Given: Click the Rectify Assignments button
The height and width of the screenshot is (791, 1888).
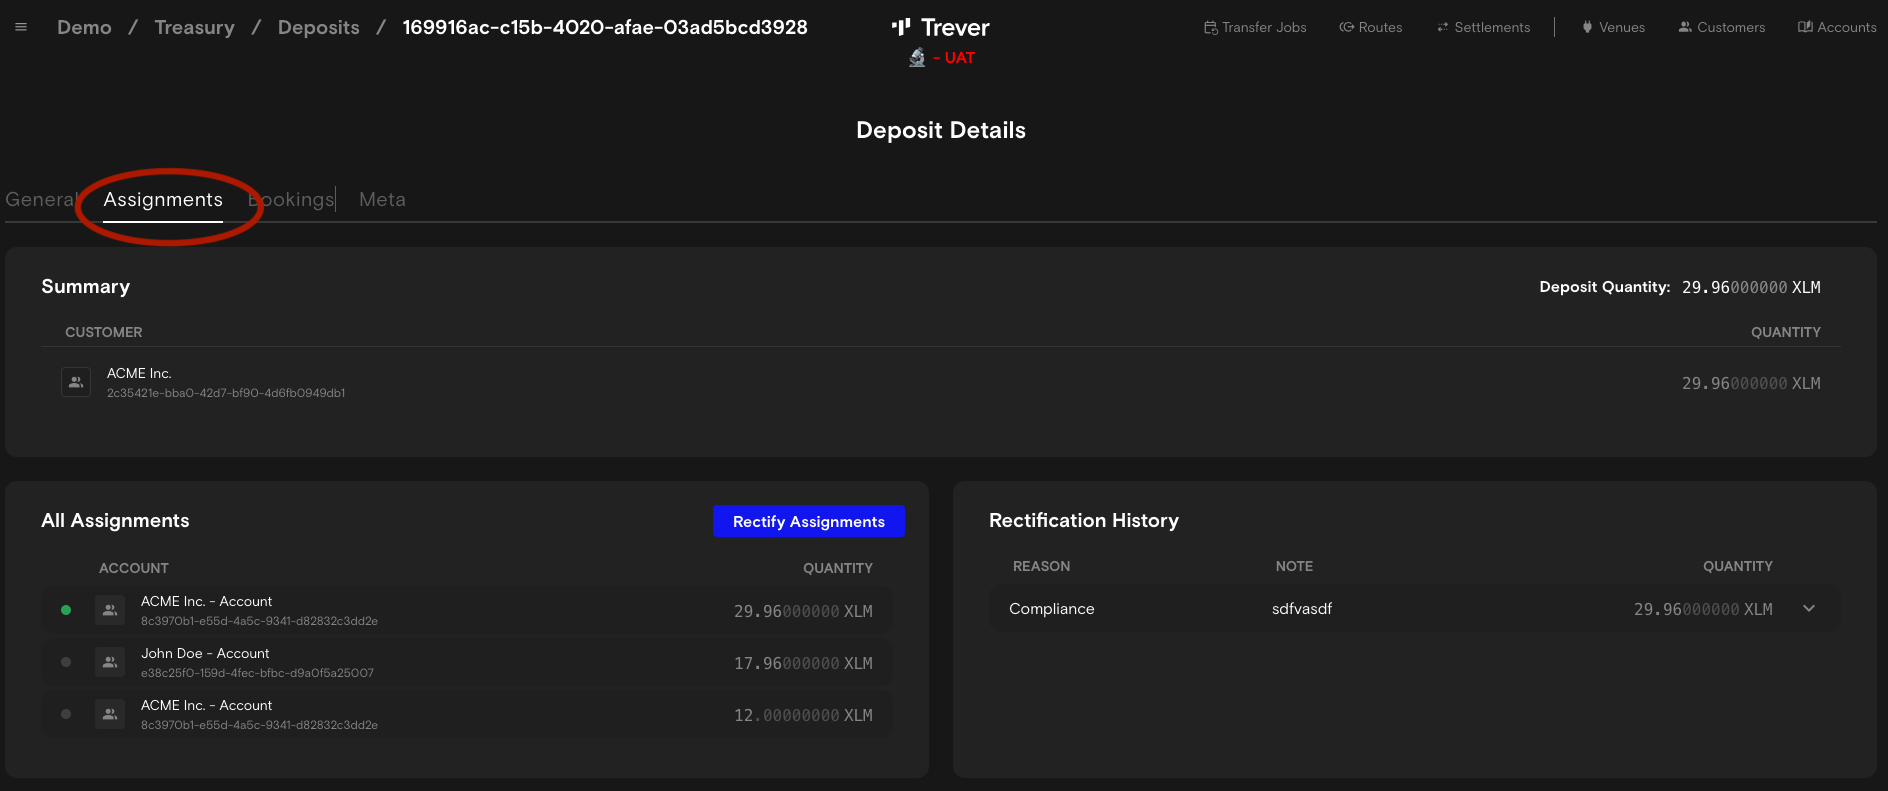Looking at the screenshot, I should click(808, 521).
